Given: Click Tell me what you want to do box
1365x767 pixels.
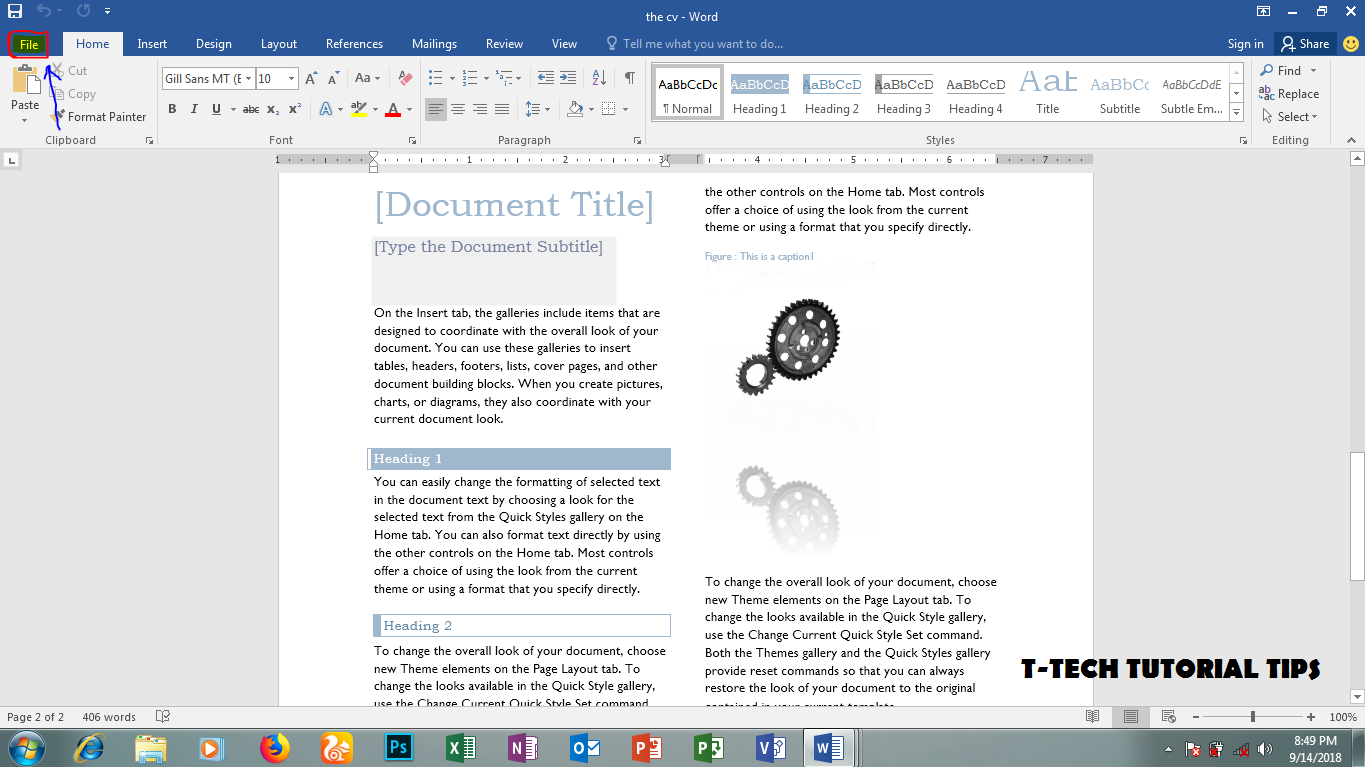Looking at the screenshot, I should click(x=695, y=44).
